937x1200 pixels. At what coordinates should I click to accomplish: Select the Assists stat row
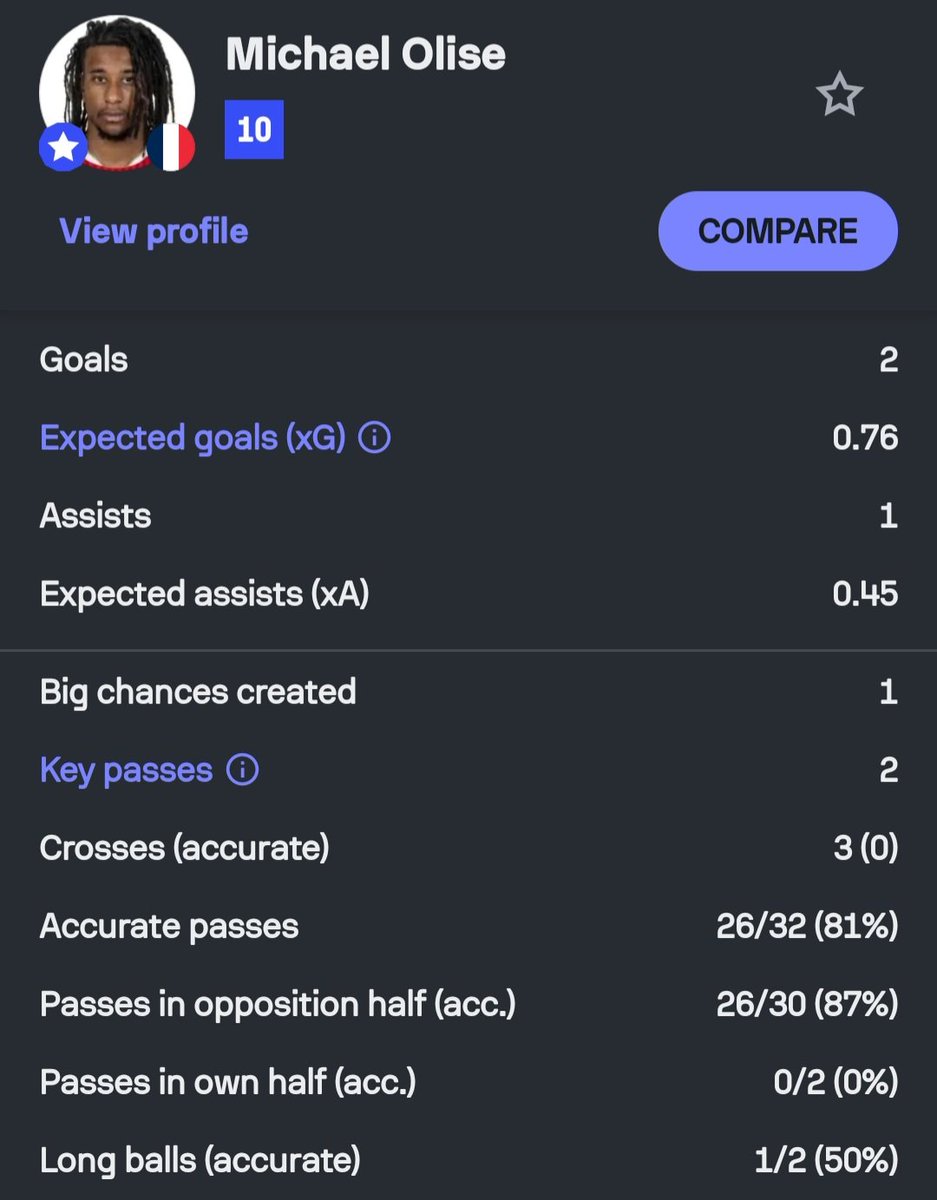pos(468,516)
